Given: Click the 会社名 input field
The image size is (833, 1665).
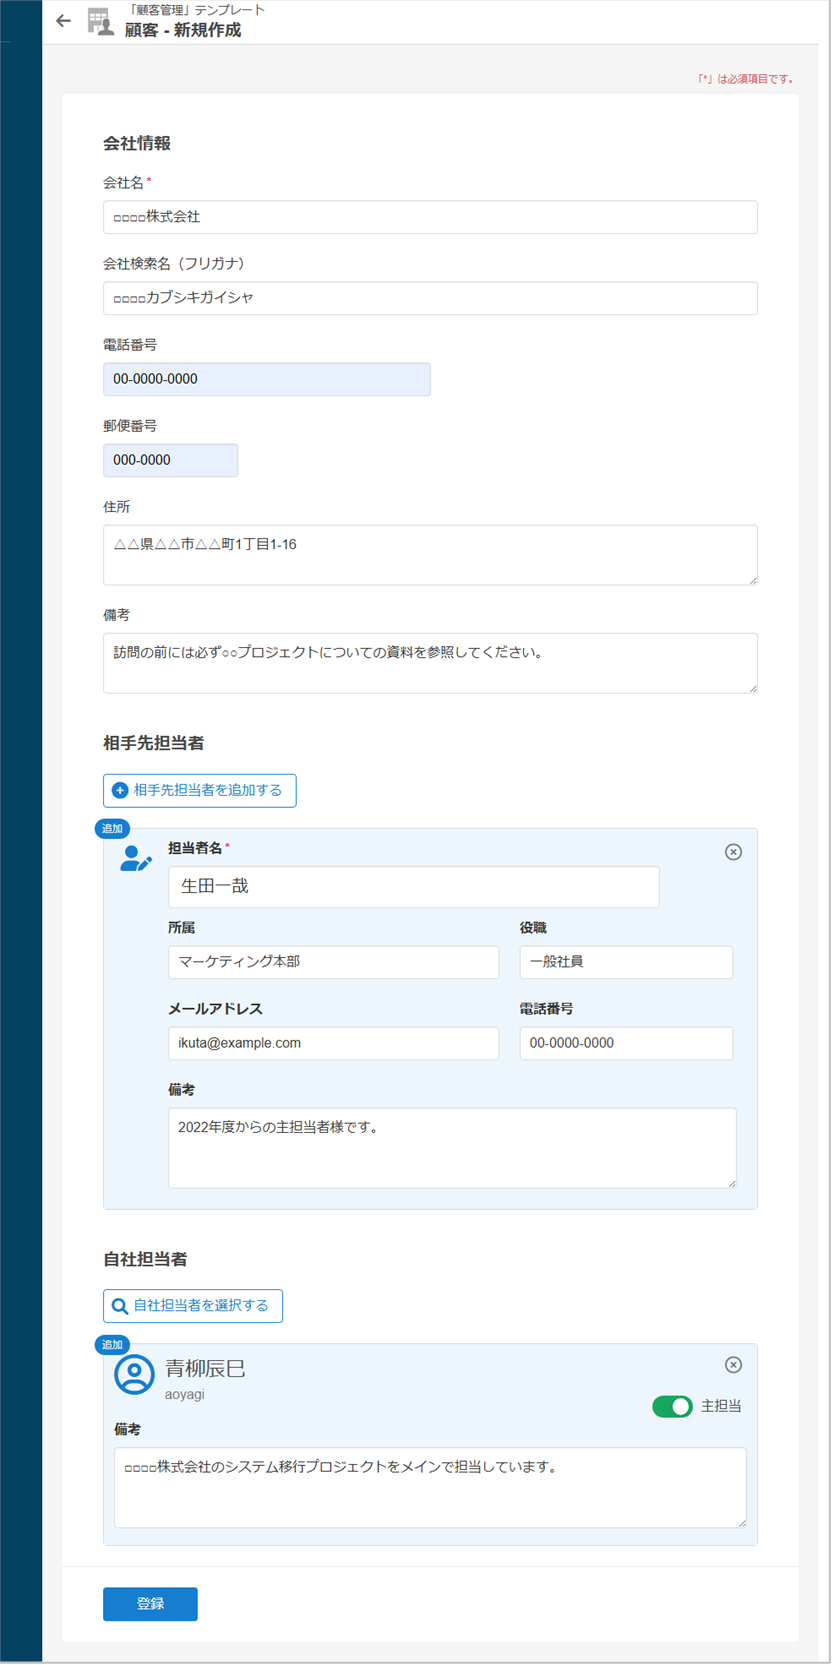Looking at the screenshot, I should click(x=430, y=217).
